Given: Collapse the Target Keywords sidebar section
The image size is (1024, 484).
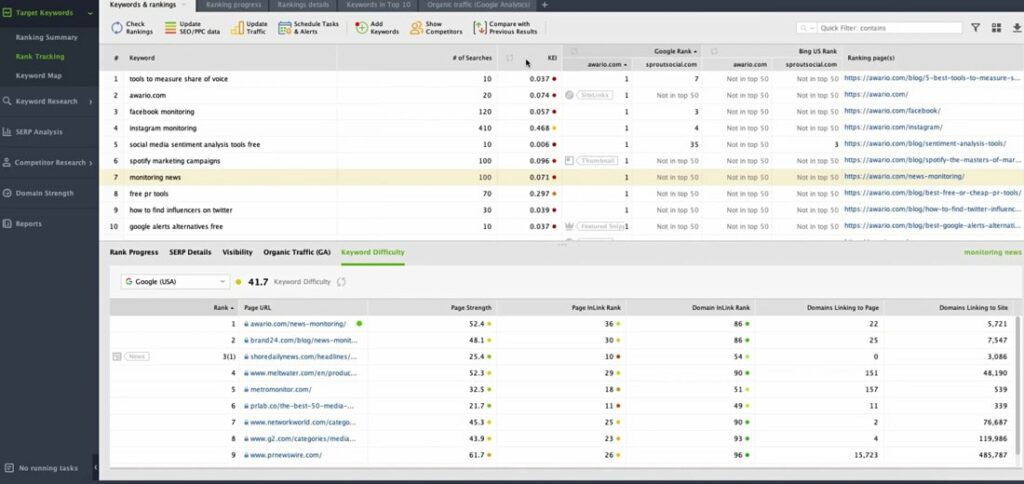Looking at the screenshot, I should [x=90, y=12].
